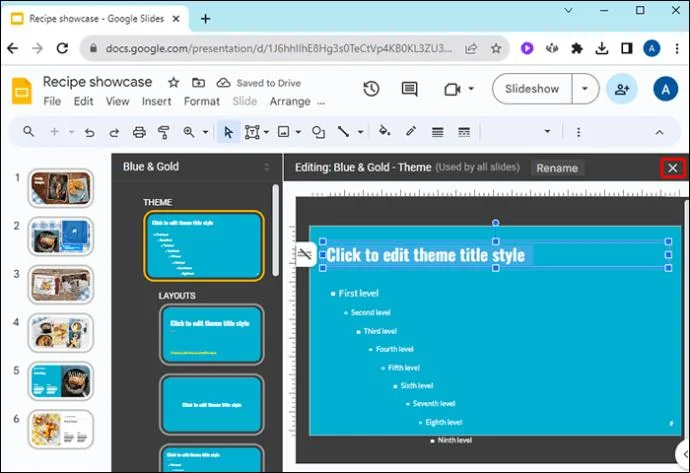This screenshot has width=690, height=473.
Task: Open the Insert menu
Action: 156,101
